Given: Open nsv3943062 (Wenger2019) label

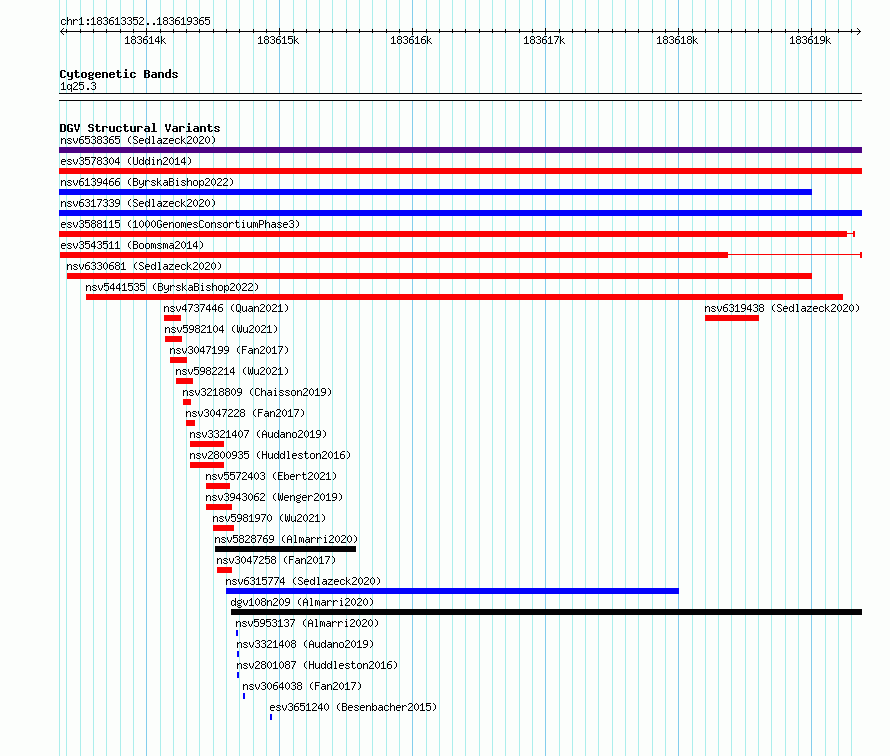Looking at the screenshot, I should pos(274,497).
